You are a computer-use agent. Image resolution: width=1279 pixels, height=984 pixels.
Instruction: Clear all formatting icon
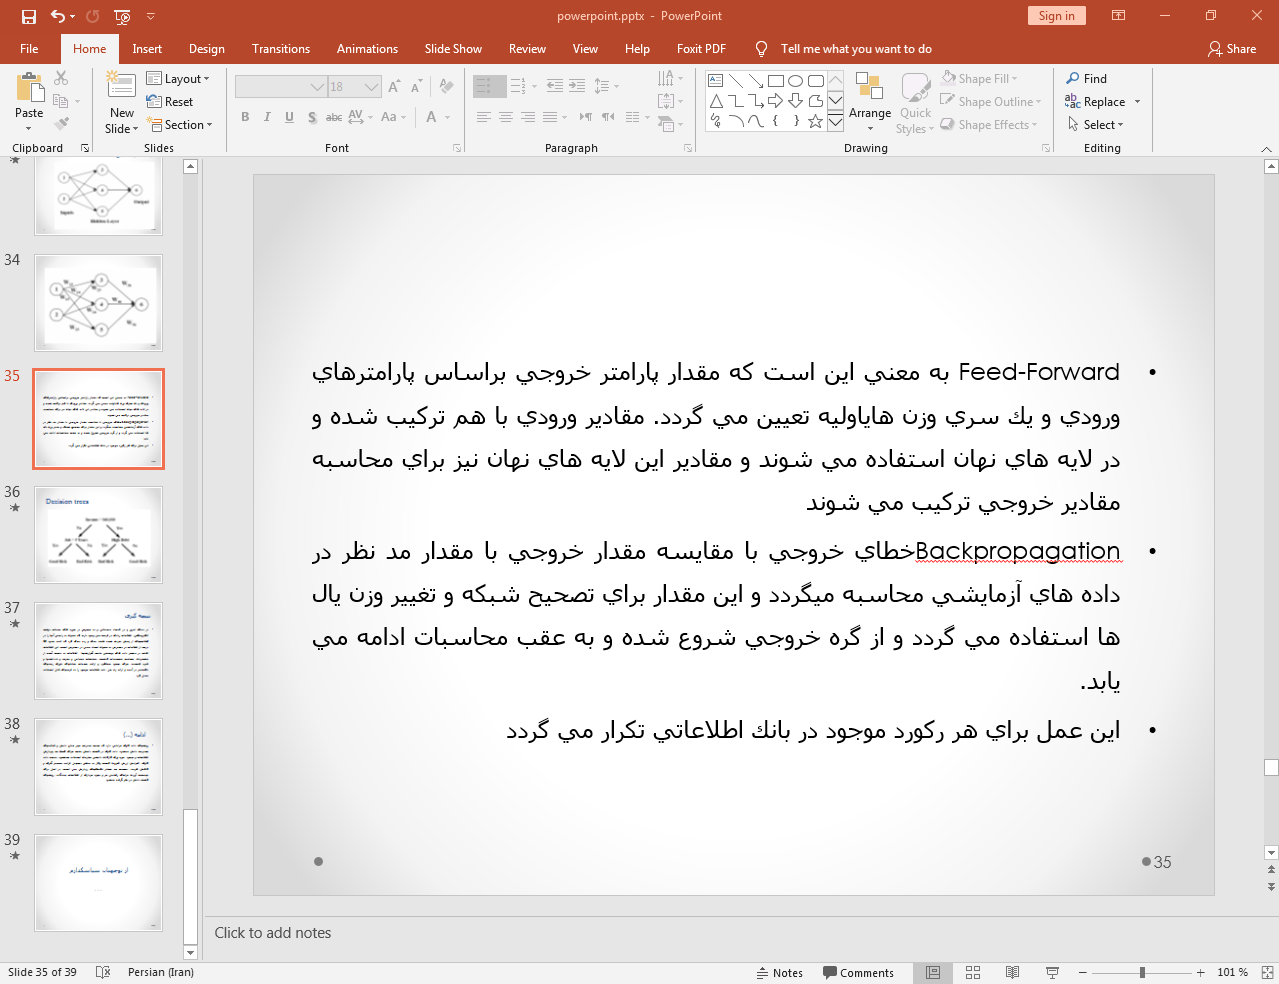pyautogui.click(x=446, y=87)
